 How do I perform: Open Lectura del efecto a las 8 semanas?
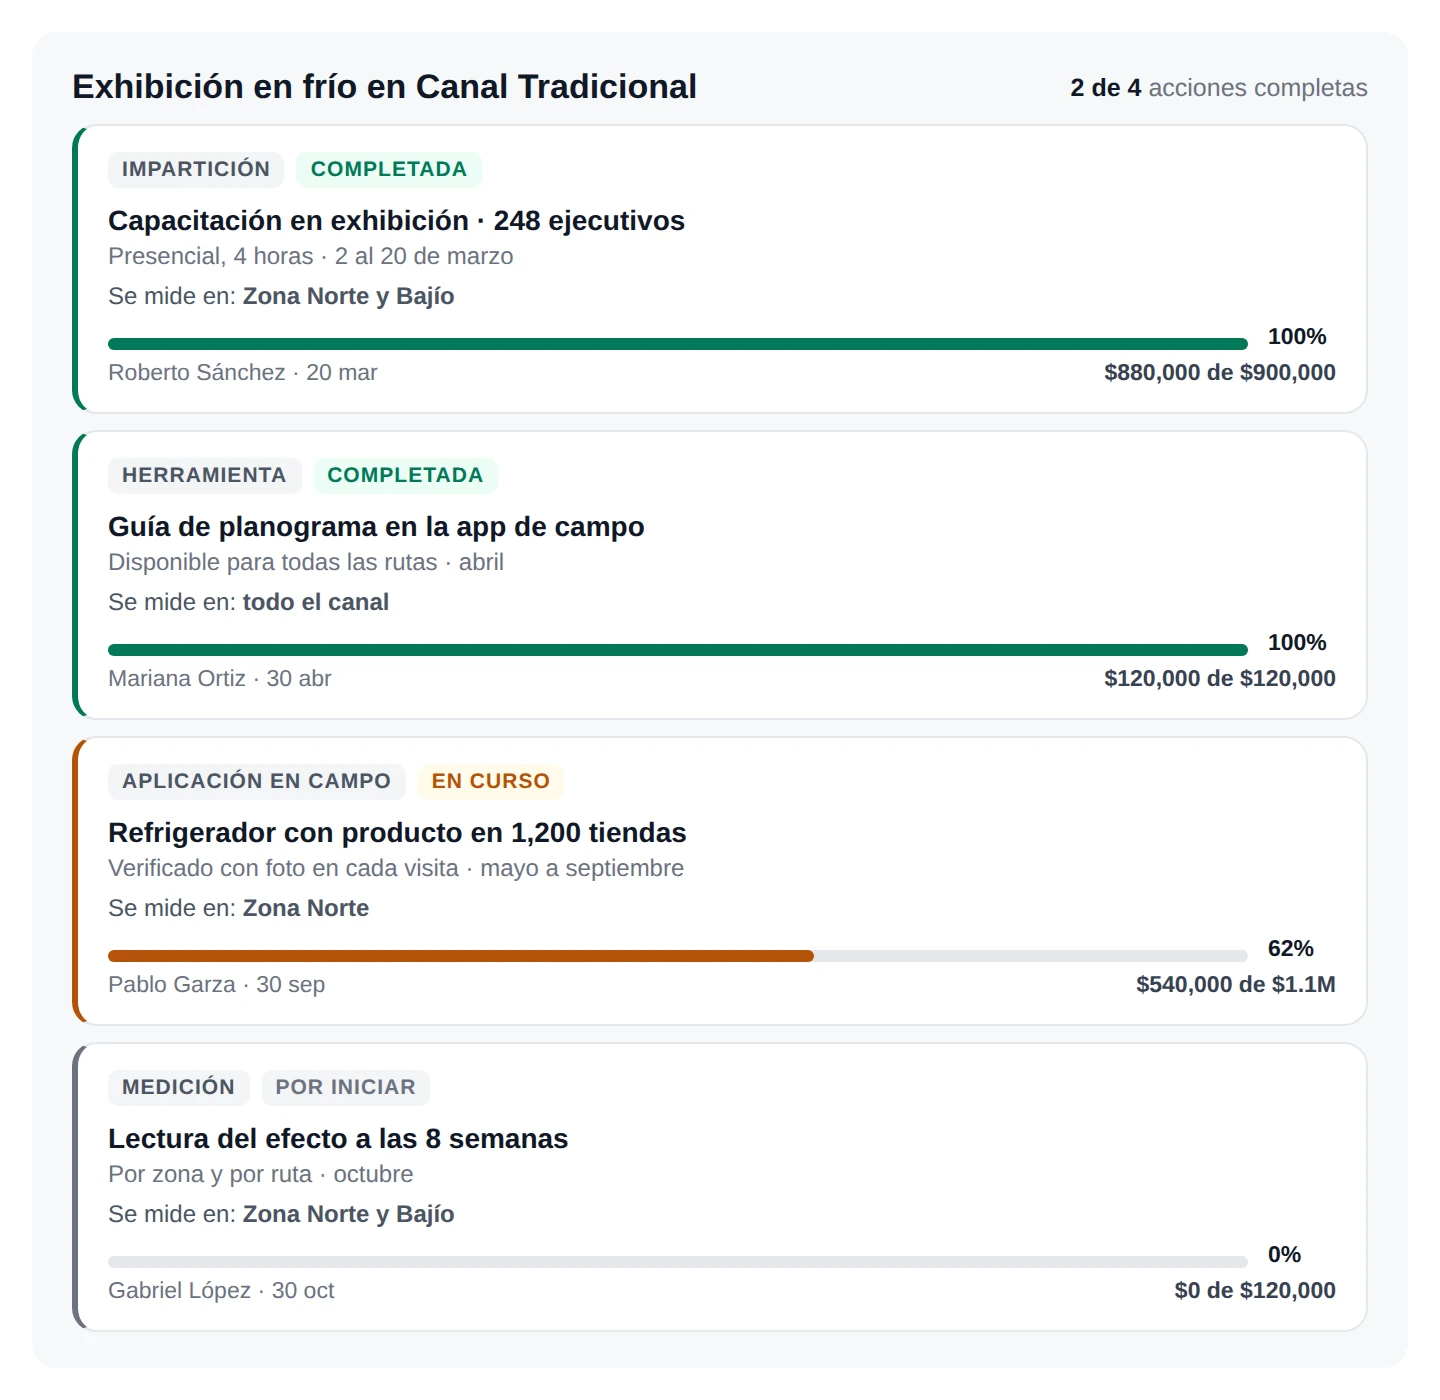tap(338, 1138)
